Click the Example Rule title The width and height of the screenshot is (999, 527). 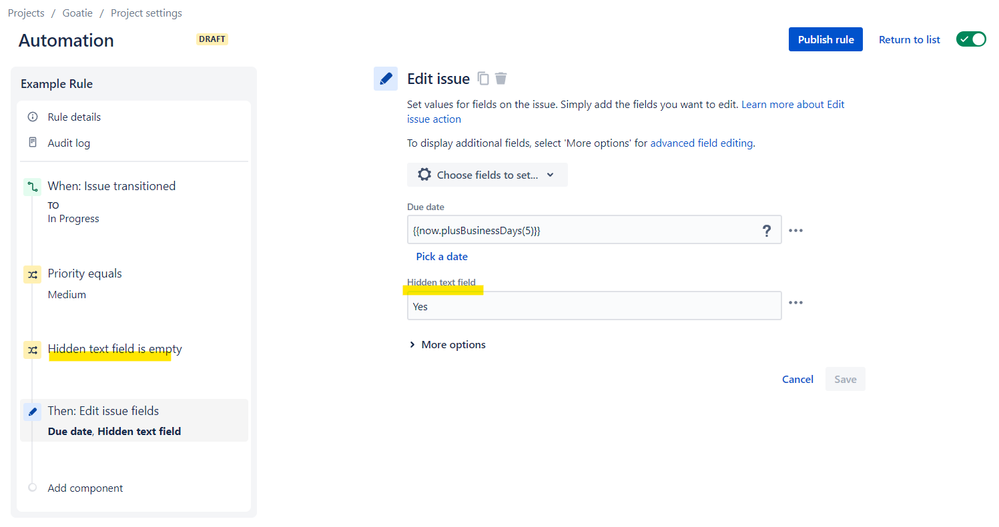coord(57,83)
